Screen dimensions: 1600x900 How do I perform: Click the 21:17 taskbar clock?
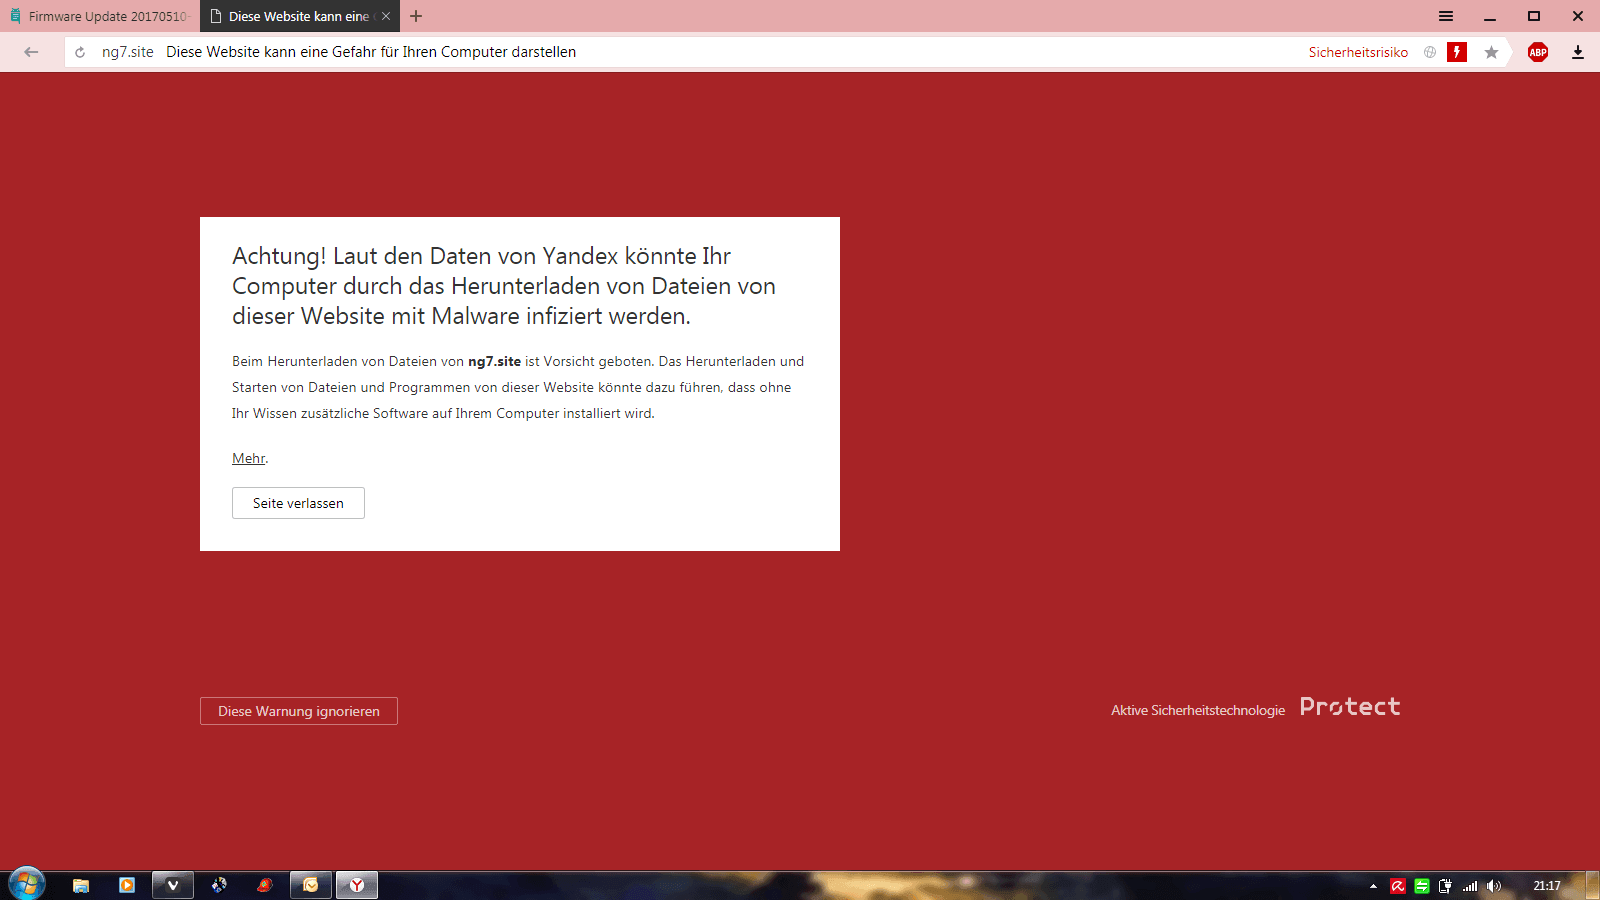[1547, 886]
